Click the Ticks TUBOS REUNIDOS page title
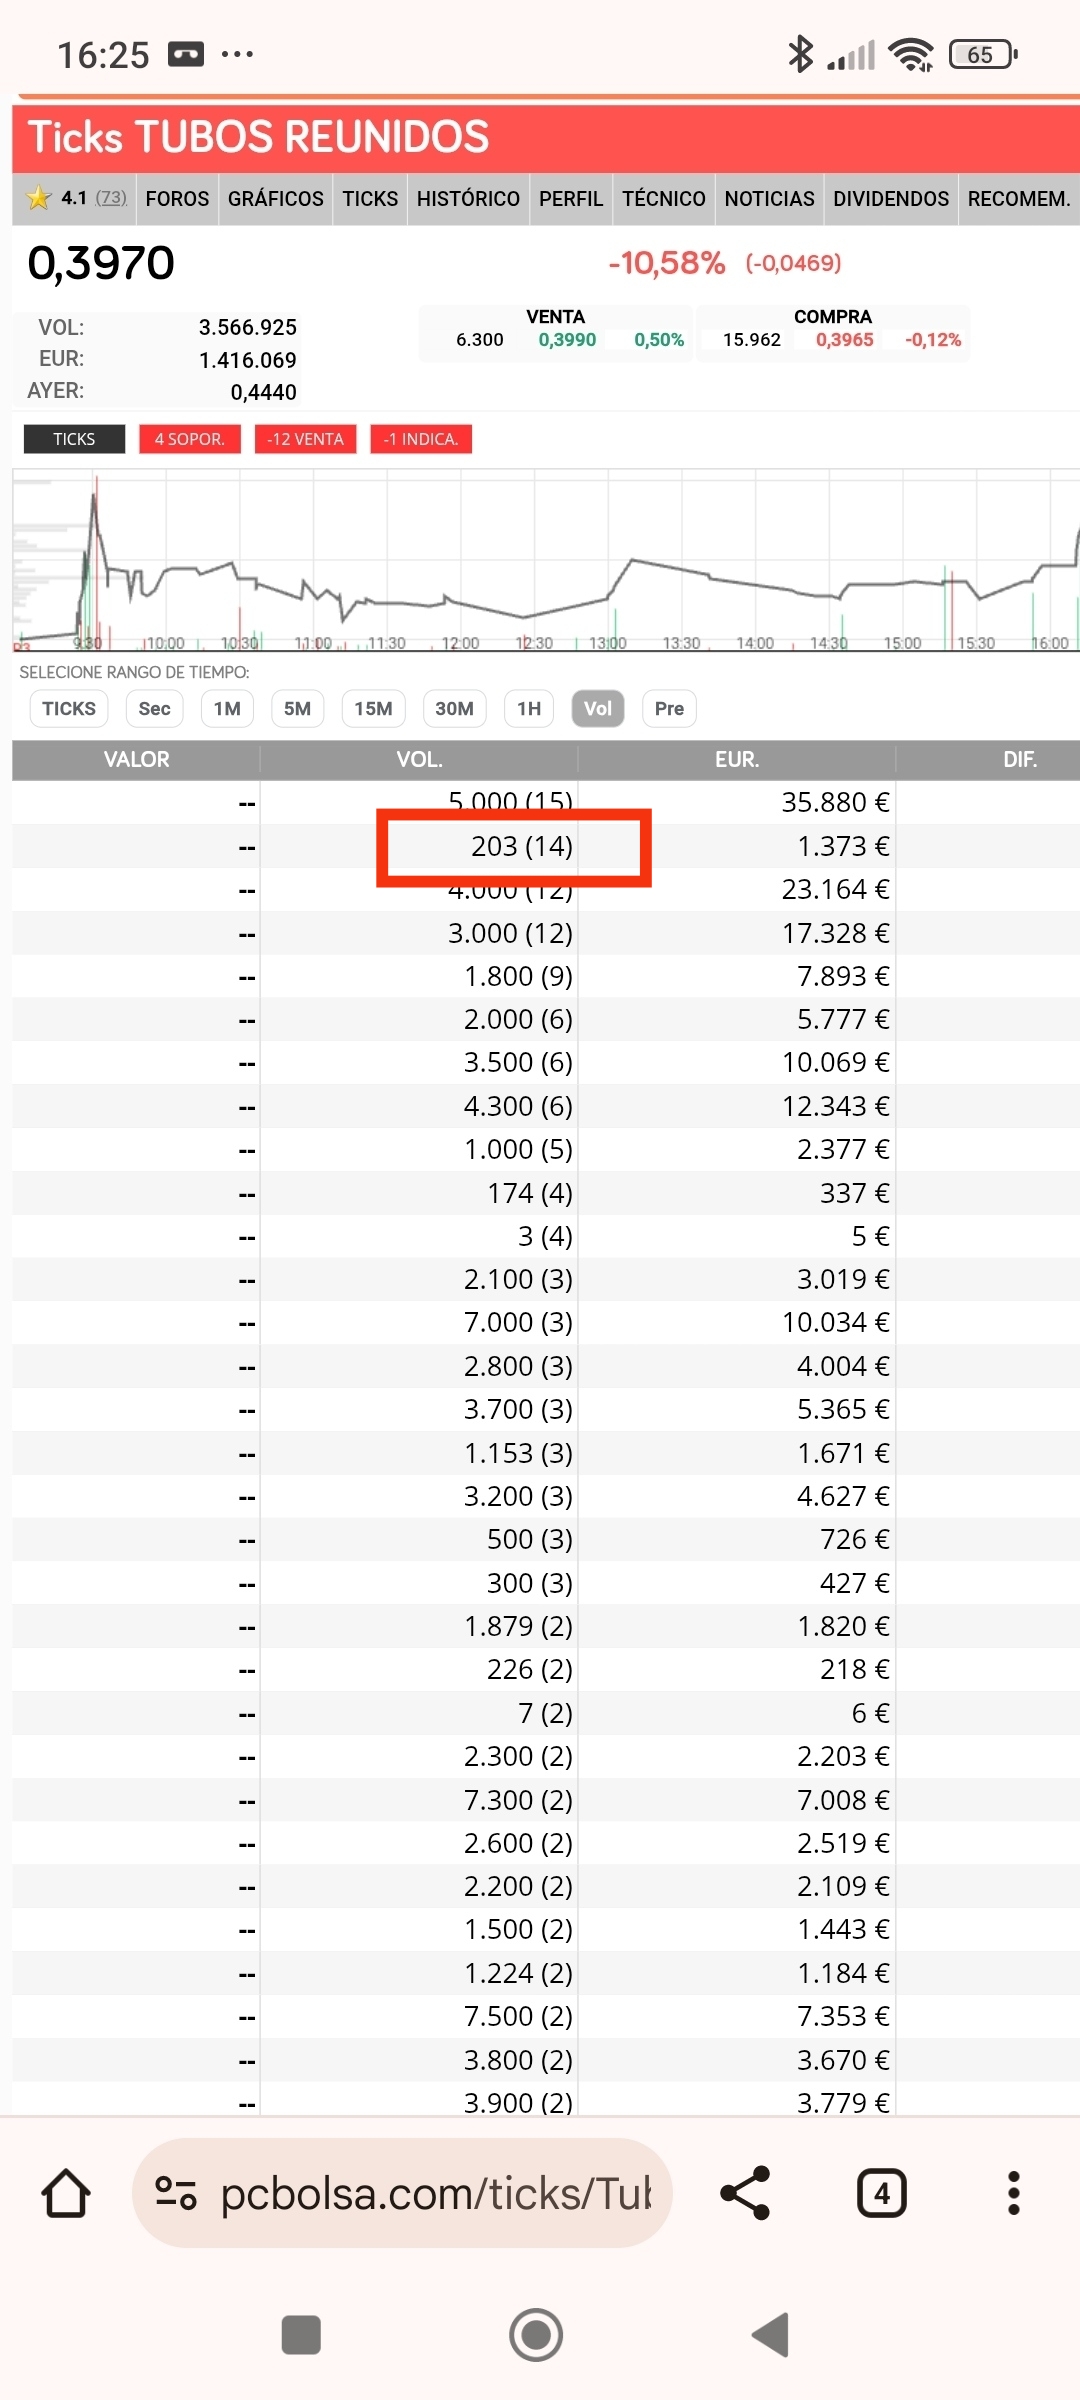The height and width of the screenshot is (2400, 1080). point(258,137)
